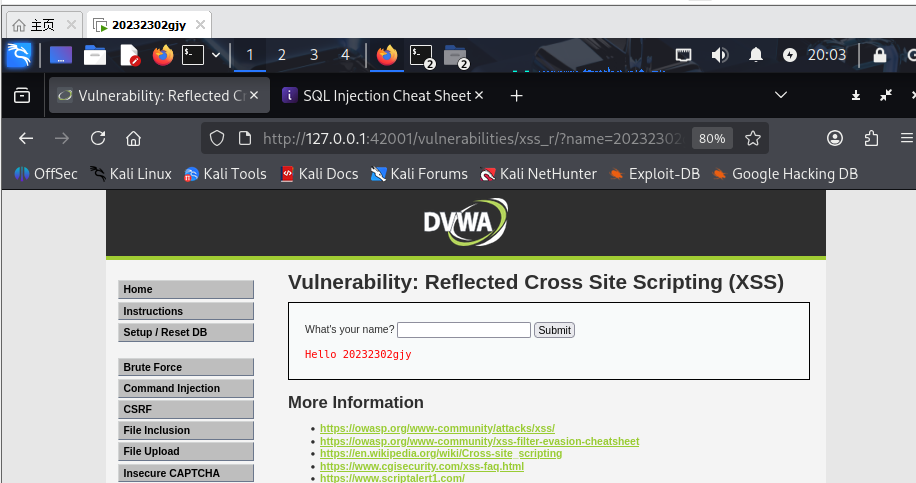Image resolution: width=916 pixels, height=483 pixels.
Task: Open the tracking protection shield icon
Action: [x=217, y=138]
